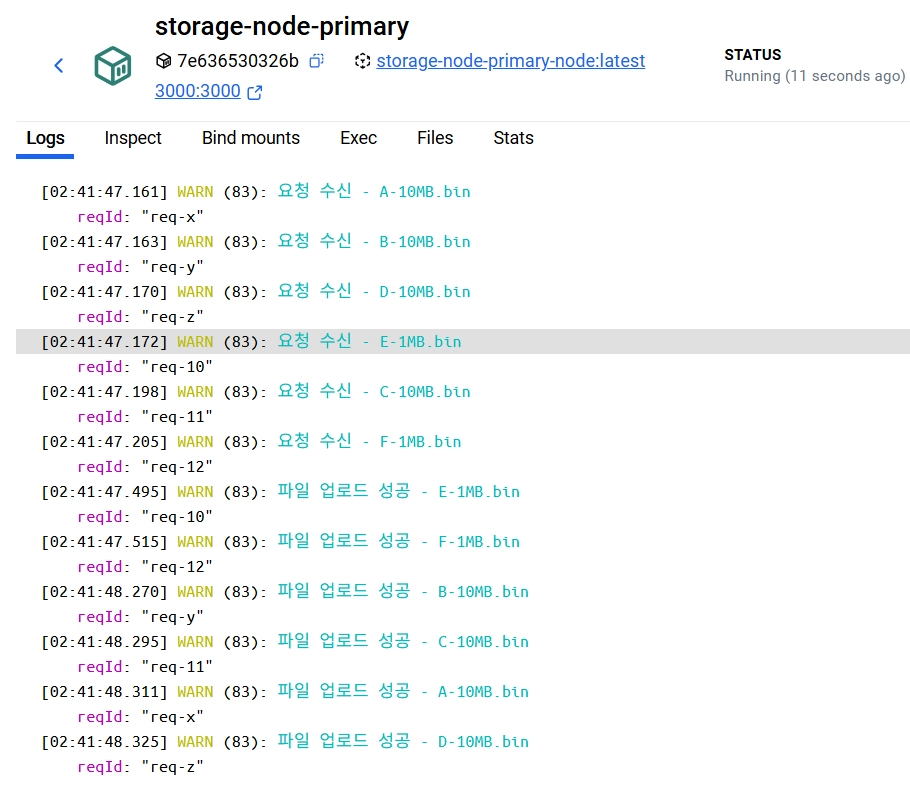The width and height of the screenshot is (910, 799).
Task: Click the container ID text 7e636530326b
Action: tap(238, 60)
